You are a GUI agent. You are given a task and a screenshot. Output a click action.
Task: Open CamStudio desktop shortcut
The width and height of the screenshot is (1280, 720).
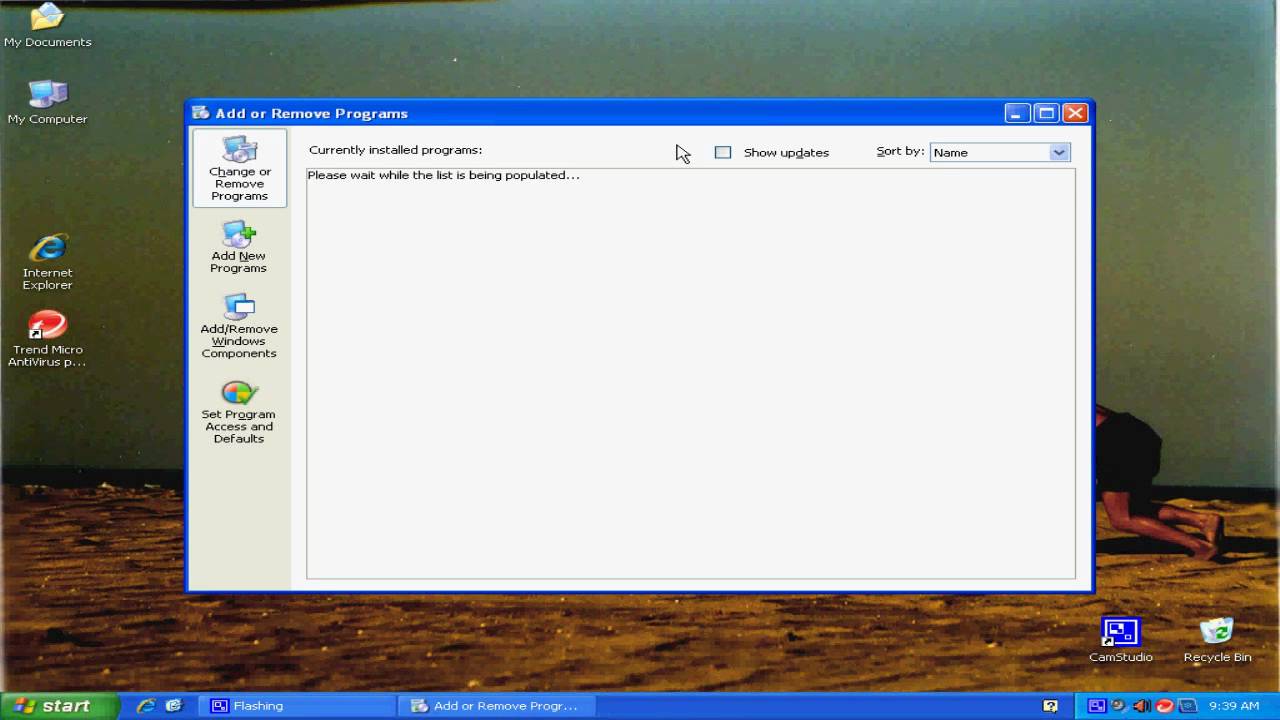[x=1120, y=640]
